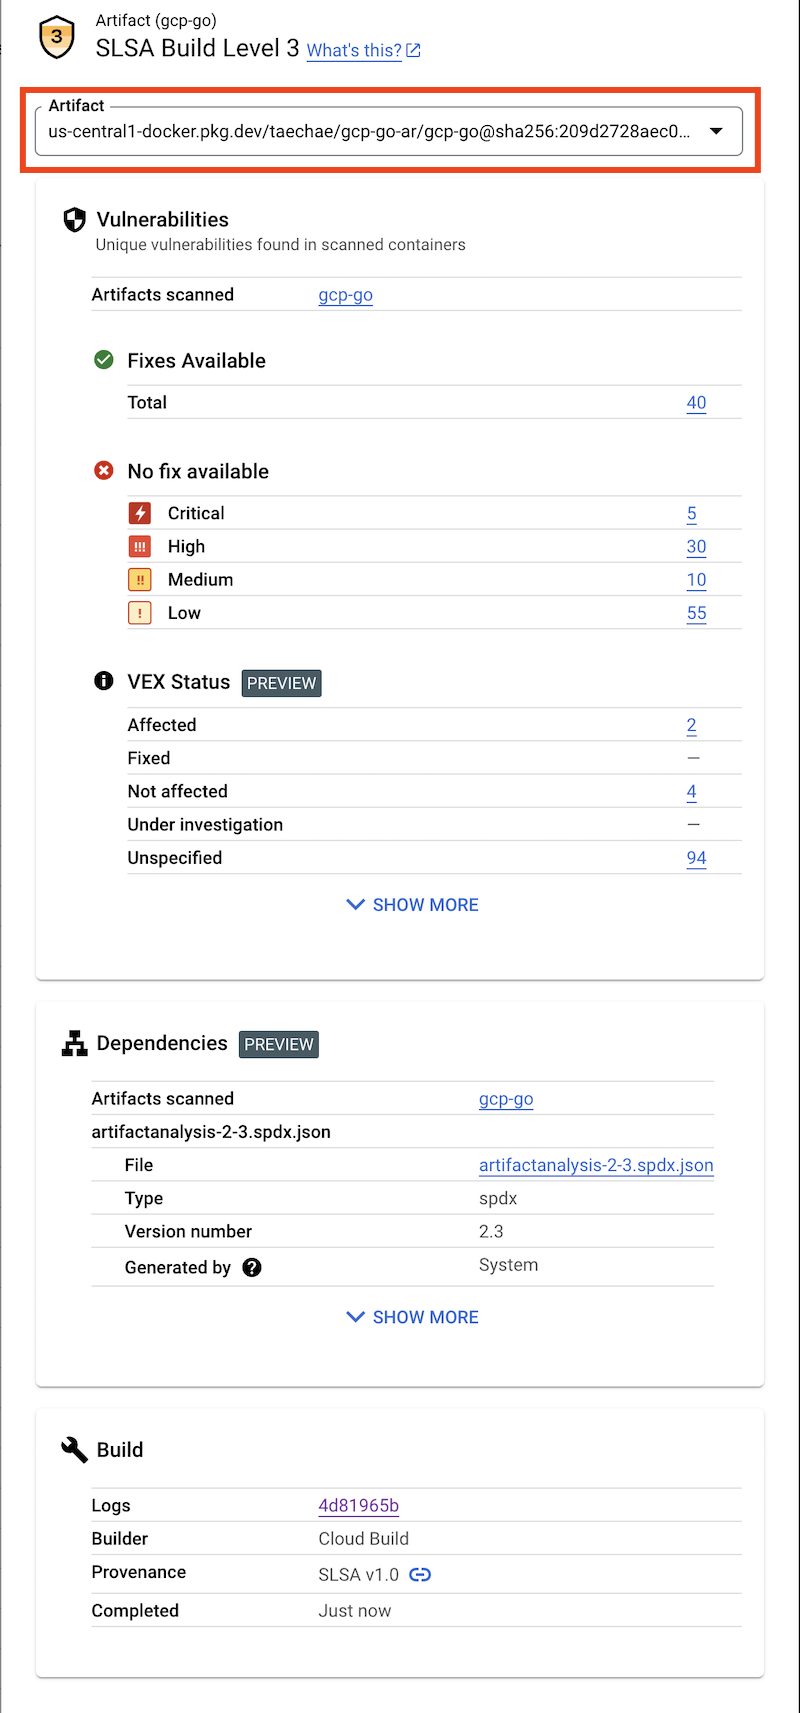Image resolution: width=800 pixels, height=1713 pixels.
Task: Click the SLSA Build Level 3 shield badge
Action: point(56,37)
